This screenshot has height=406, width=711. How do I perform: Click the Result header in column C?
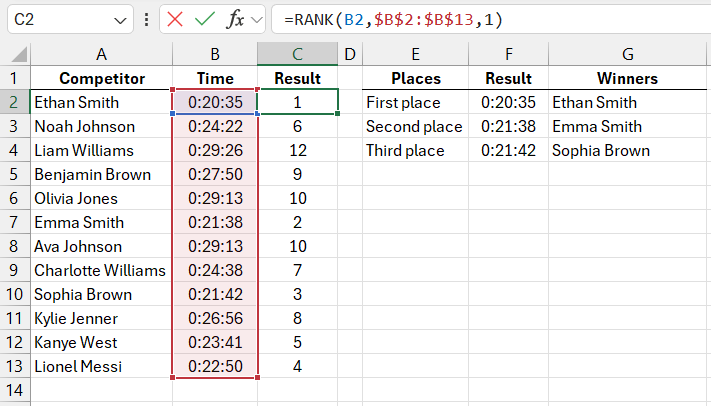(297, 78)
